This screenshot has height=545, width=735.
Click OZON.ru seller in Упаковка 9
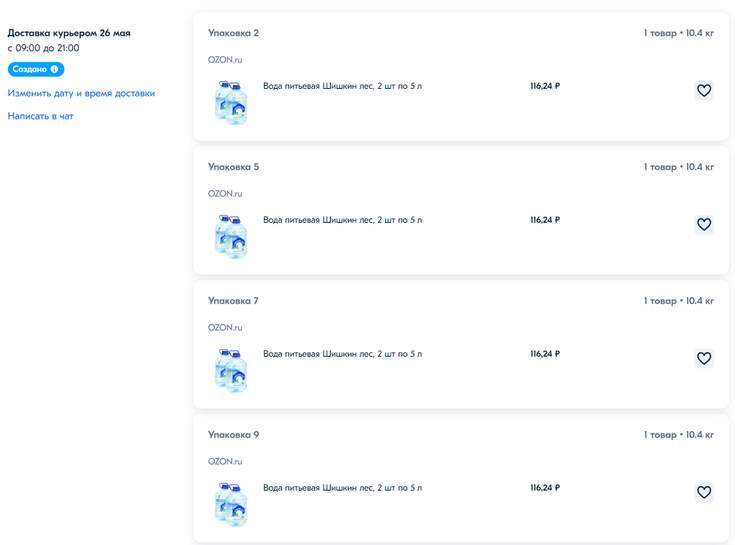tap(225, 462)
